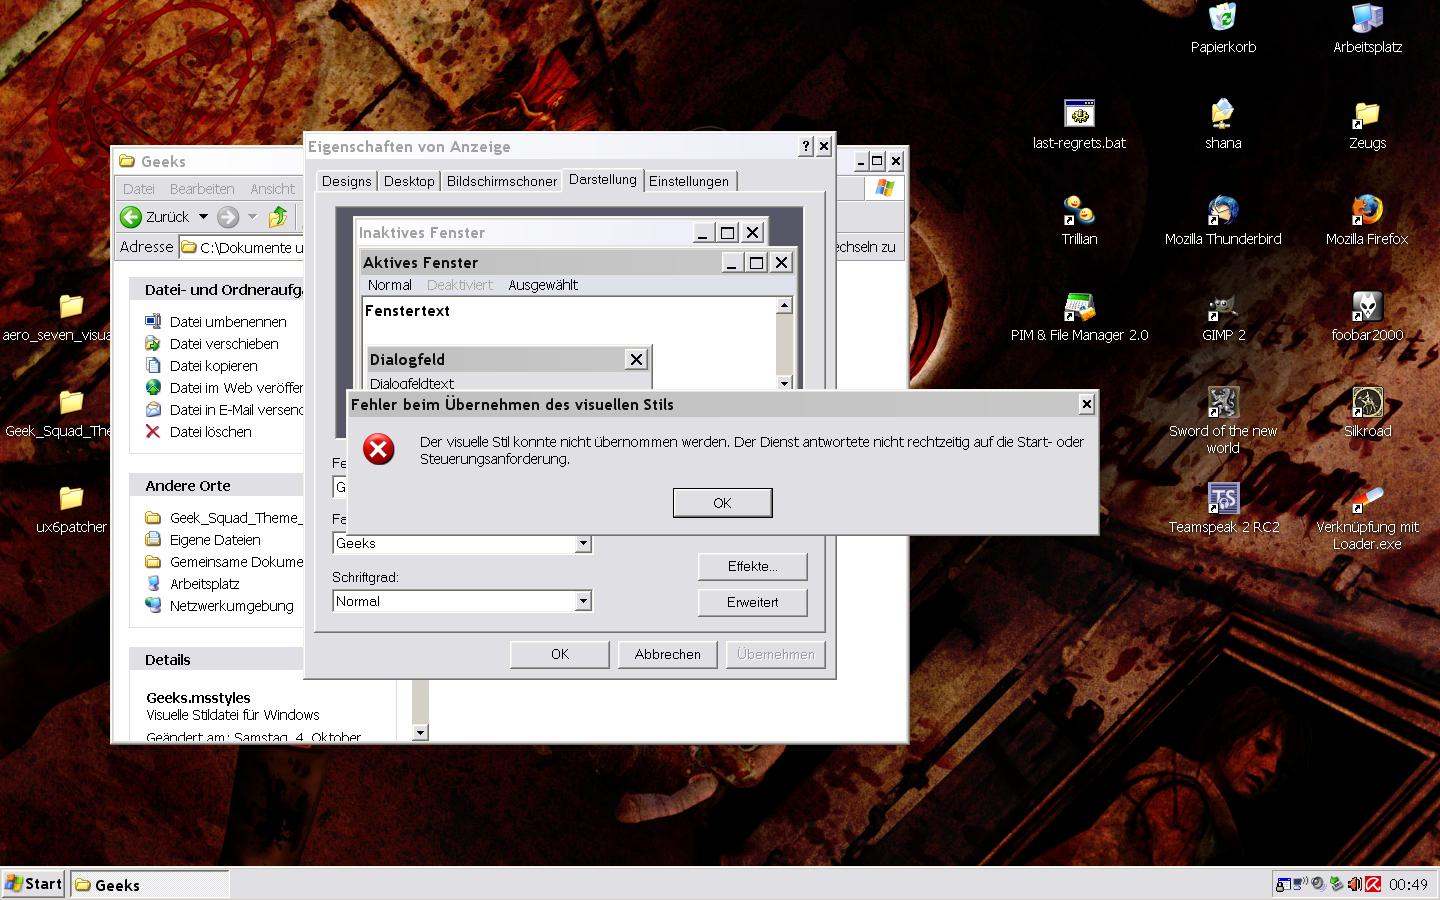Open the Einstellungen tab
The width and height of the screenshot is (1440, 900).
point(688,181)
